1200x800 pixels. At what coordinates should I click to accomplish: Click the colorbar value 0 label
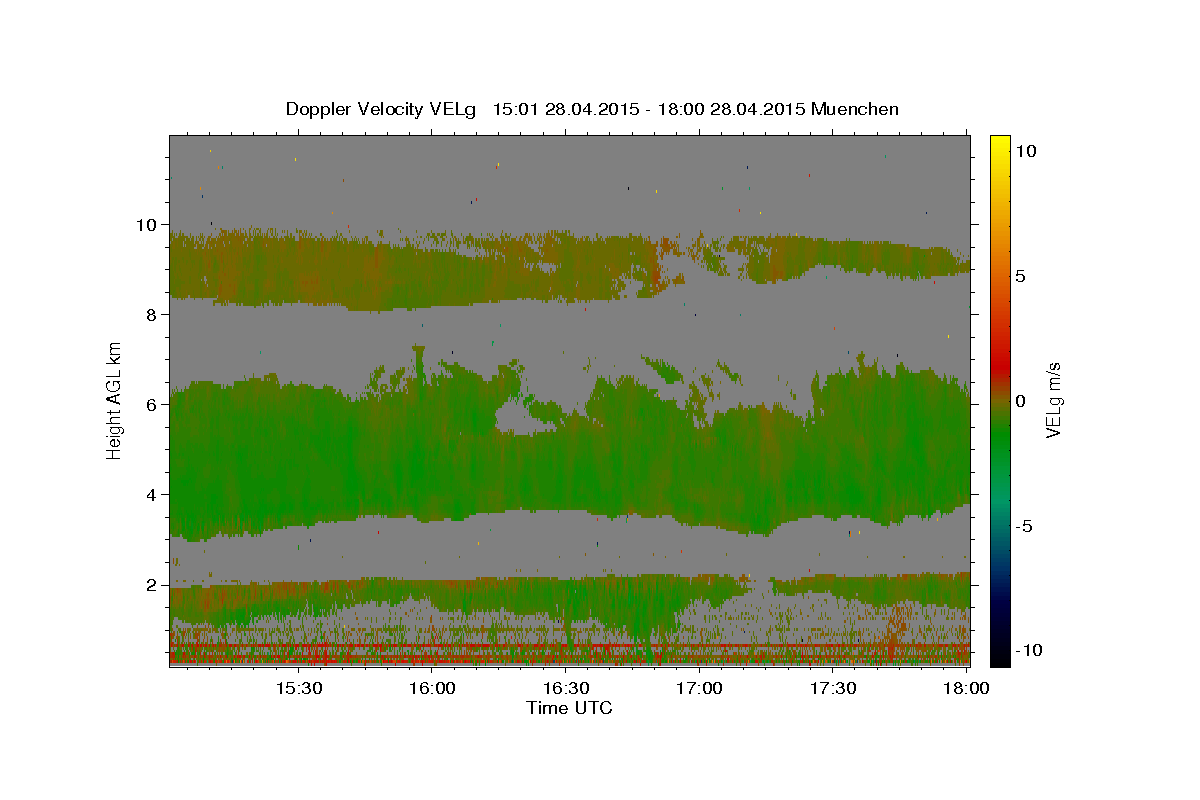pyautogui.click(x=1020, y=400)
